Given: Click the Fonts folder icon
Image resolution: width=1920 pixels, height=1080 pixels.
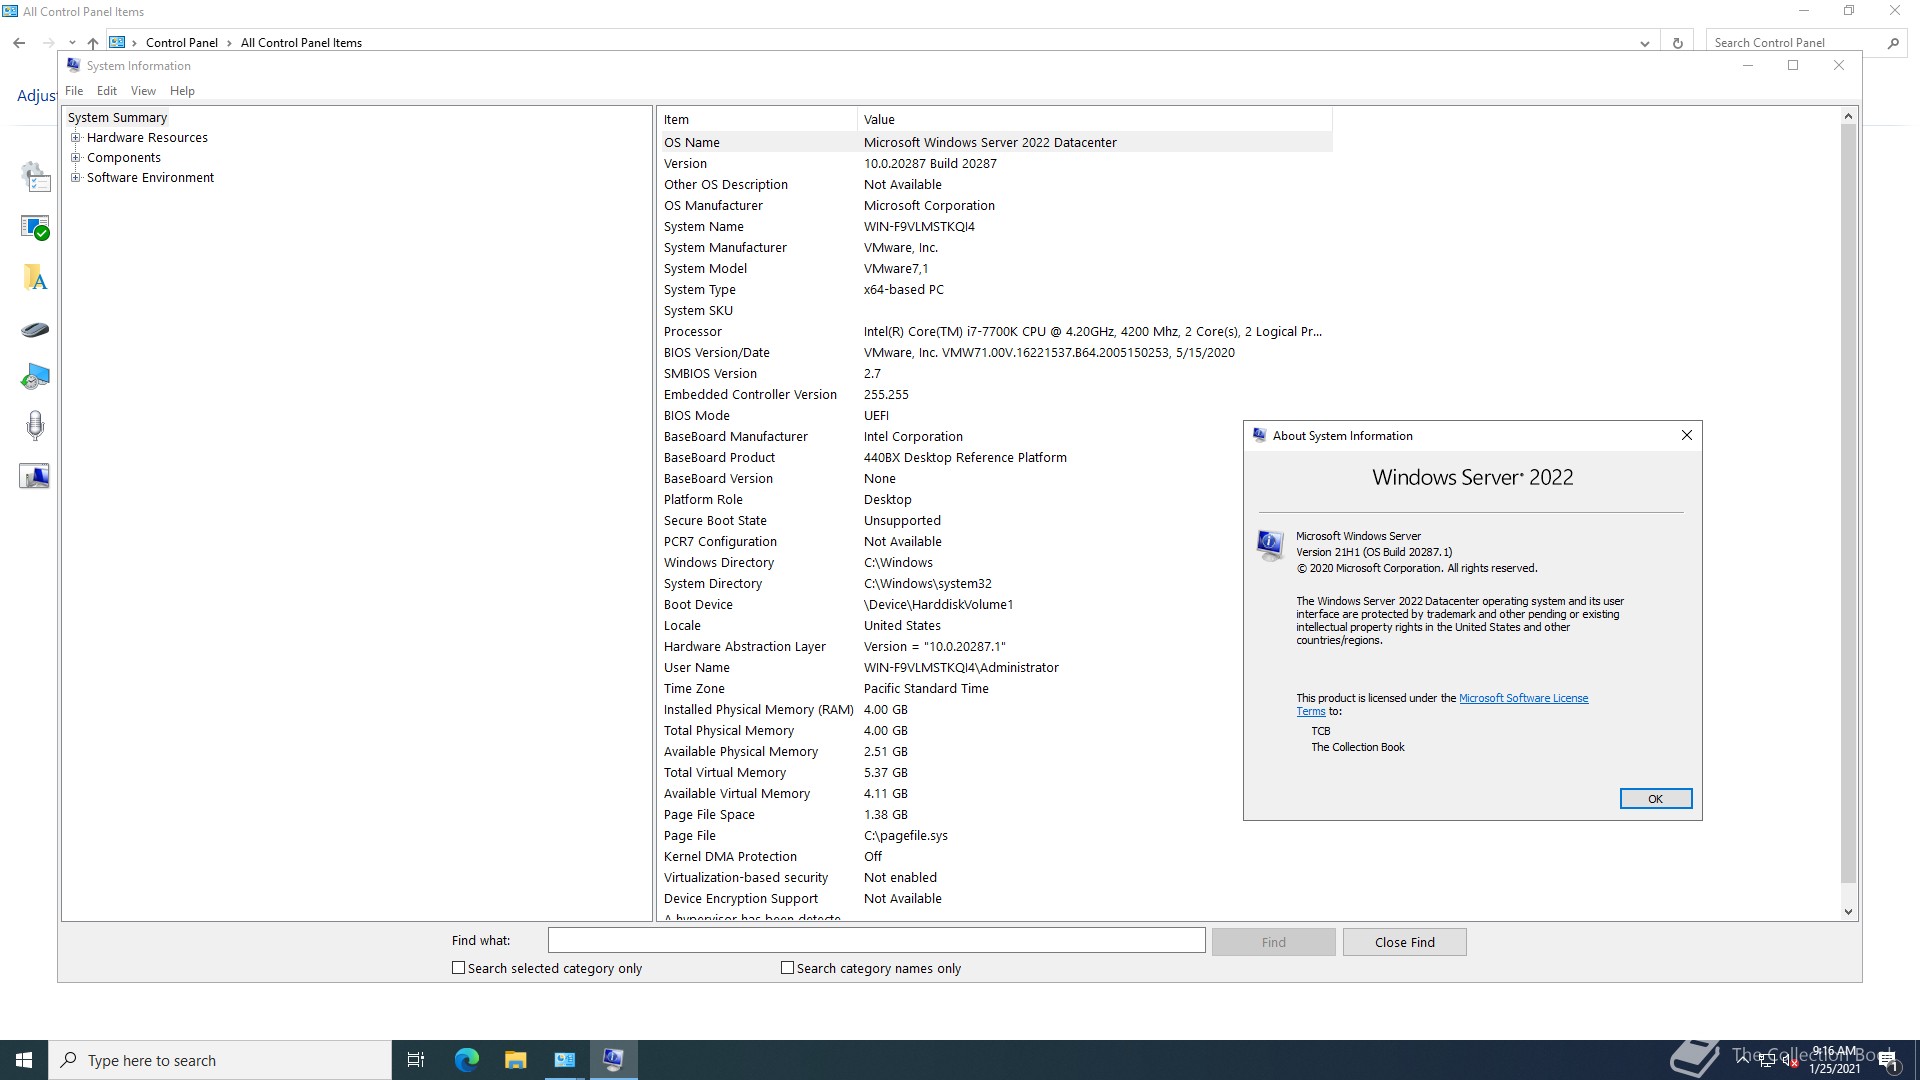Looking at the screenshot, I should 35,278.
